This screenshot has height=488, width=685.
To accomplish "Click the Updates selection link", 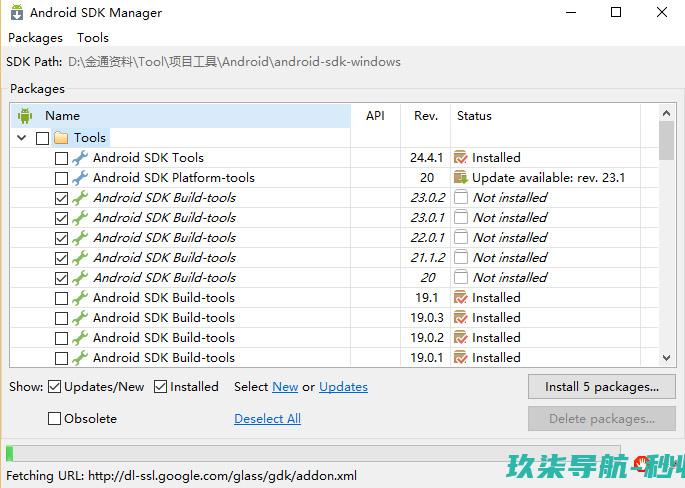I will coord(343,387).
